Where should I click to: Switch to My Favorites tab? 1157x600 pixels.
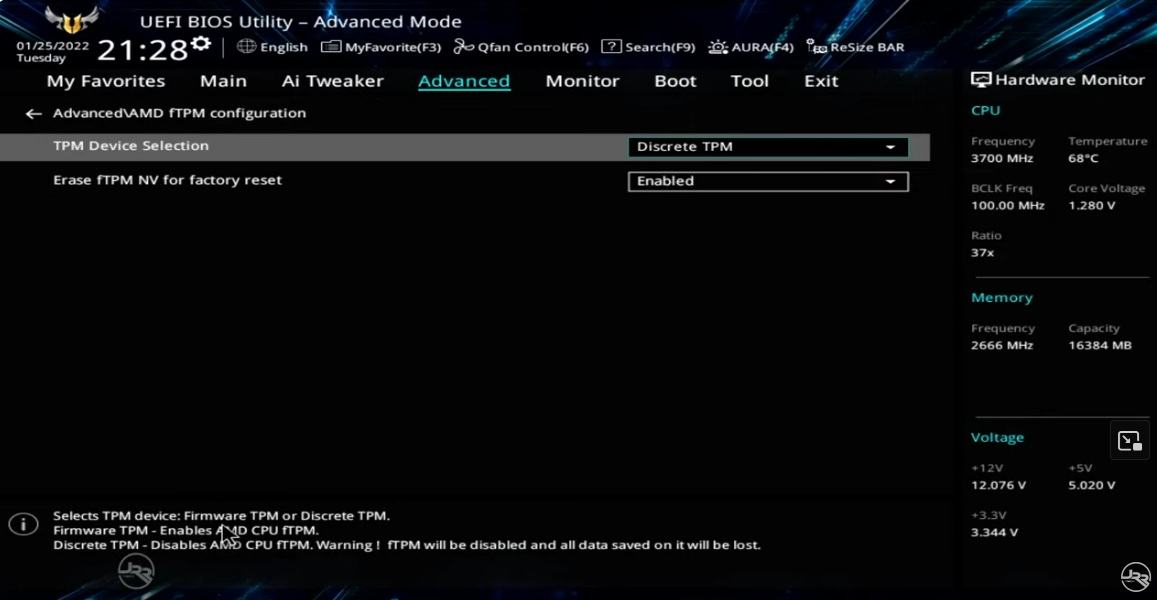coord(106,81)
